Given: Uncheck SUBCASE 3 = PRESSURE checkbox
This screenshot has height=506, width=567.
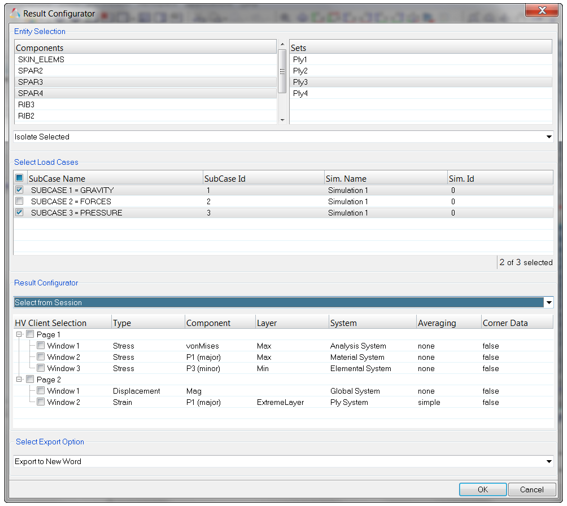Looking at the screenshot, I should point(20,212).
